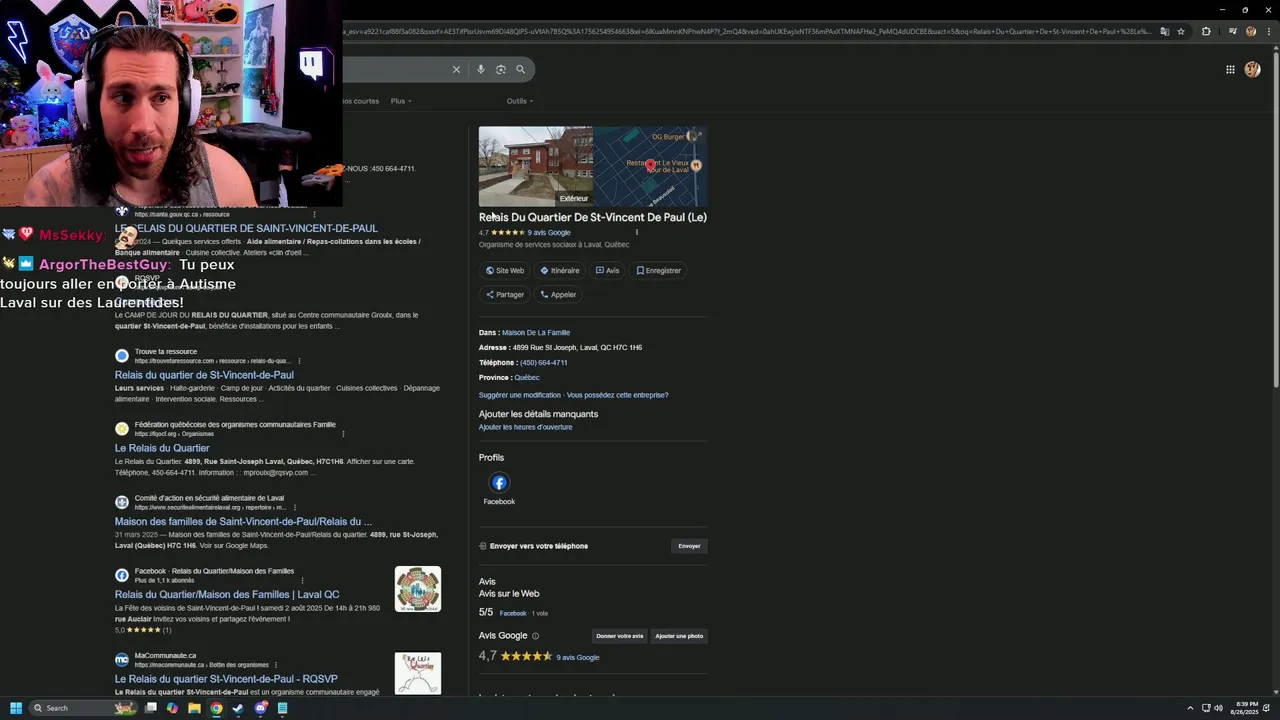Open the map thumbnail in knowledge panel
Viewport: 1280px width, 720px height.
[651, 166]
